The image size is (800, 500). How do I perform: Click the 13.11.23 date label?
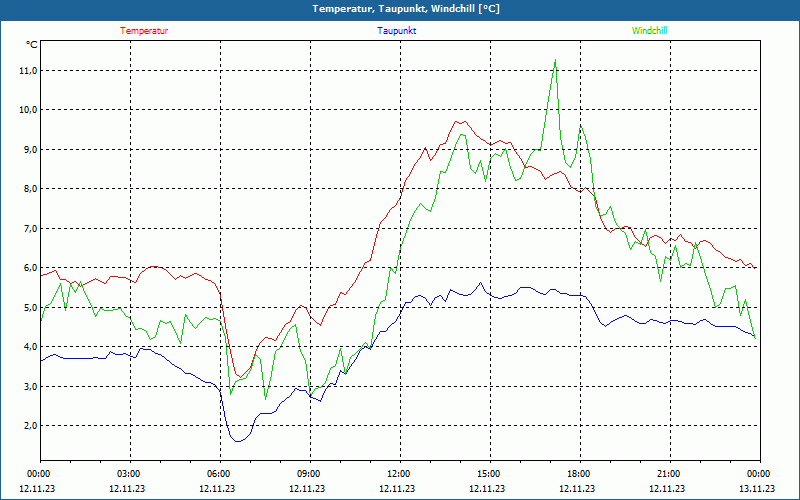coord(757,489)
